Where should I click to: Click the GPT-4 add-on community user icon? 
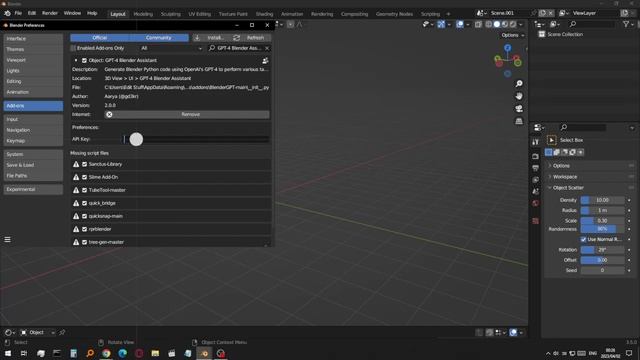coord(265,60)
